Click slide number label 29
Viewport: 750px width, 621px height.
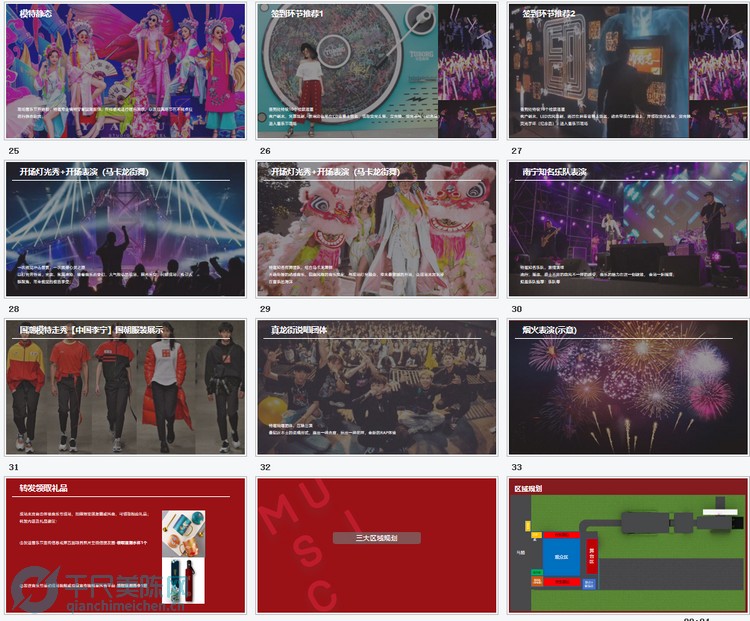(x=265, y=309)
